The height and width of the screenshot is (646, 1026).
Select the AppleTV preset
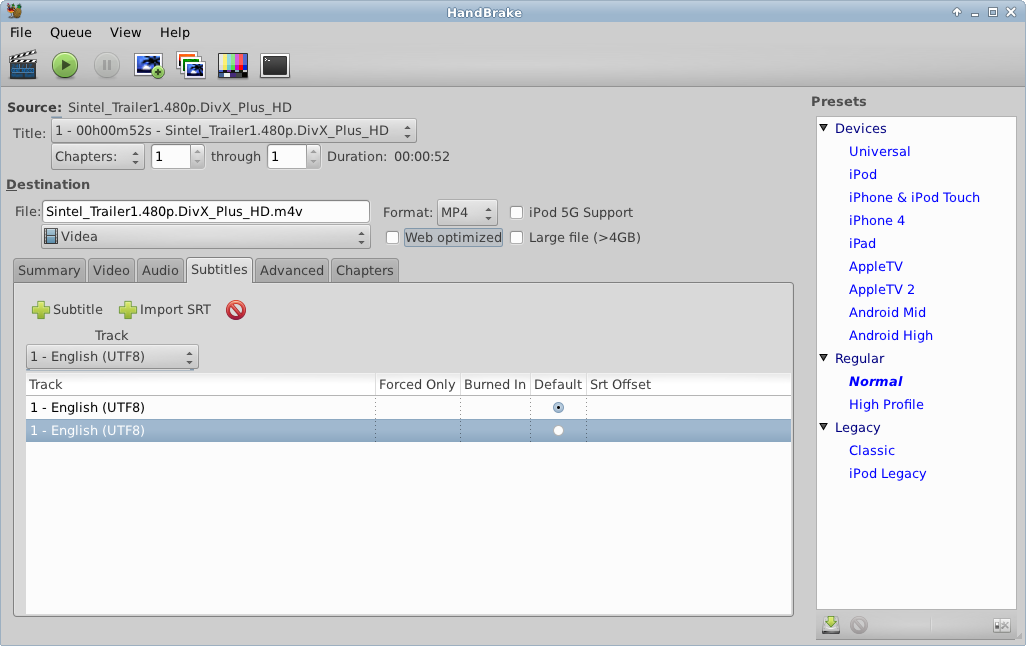(876, 266)
